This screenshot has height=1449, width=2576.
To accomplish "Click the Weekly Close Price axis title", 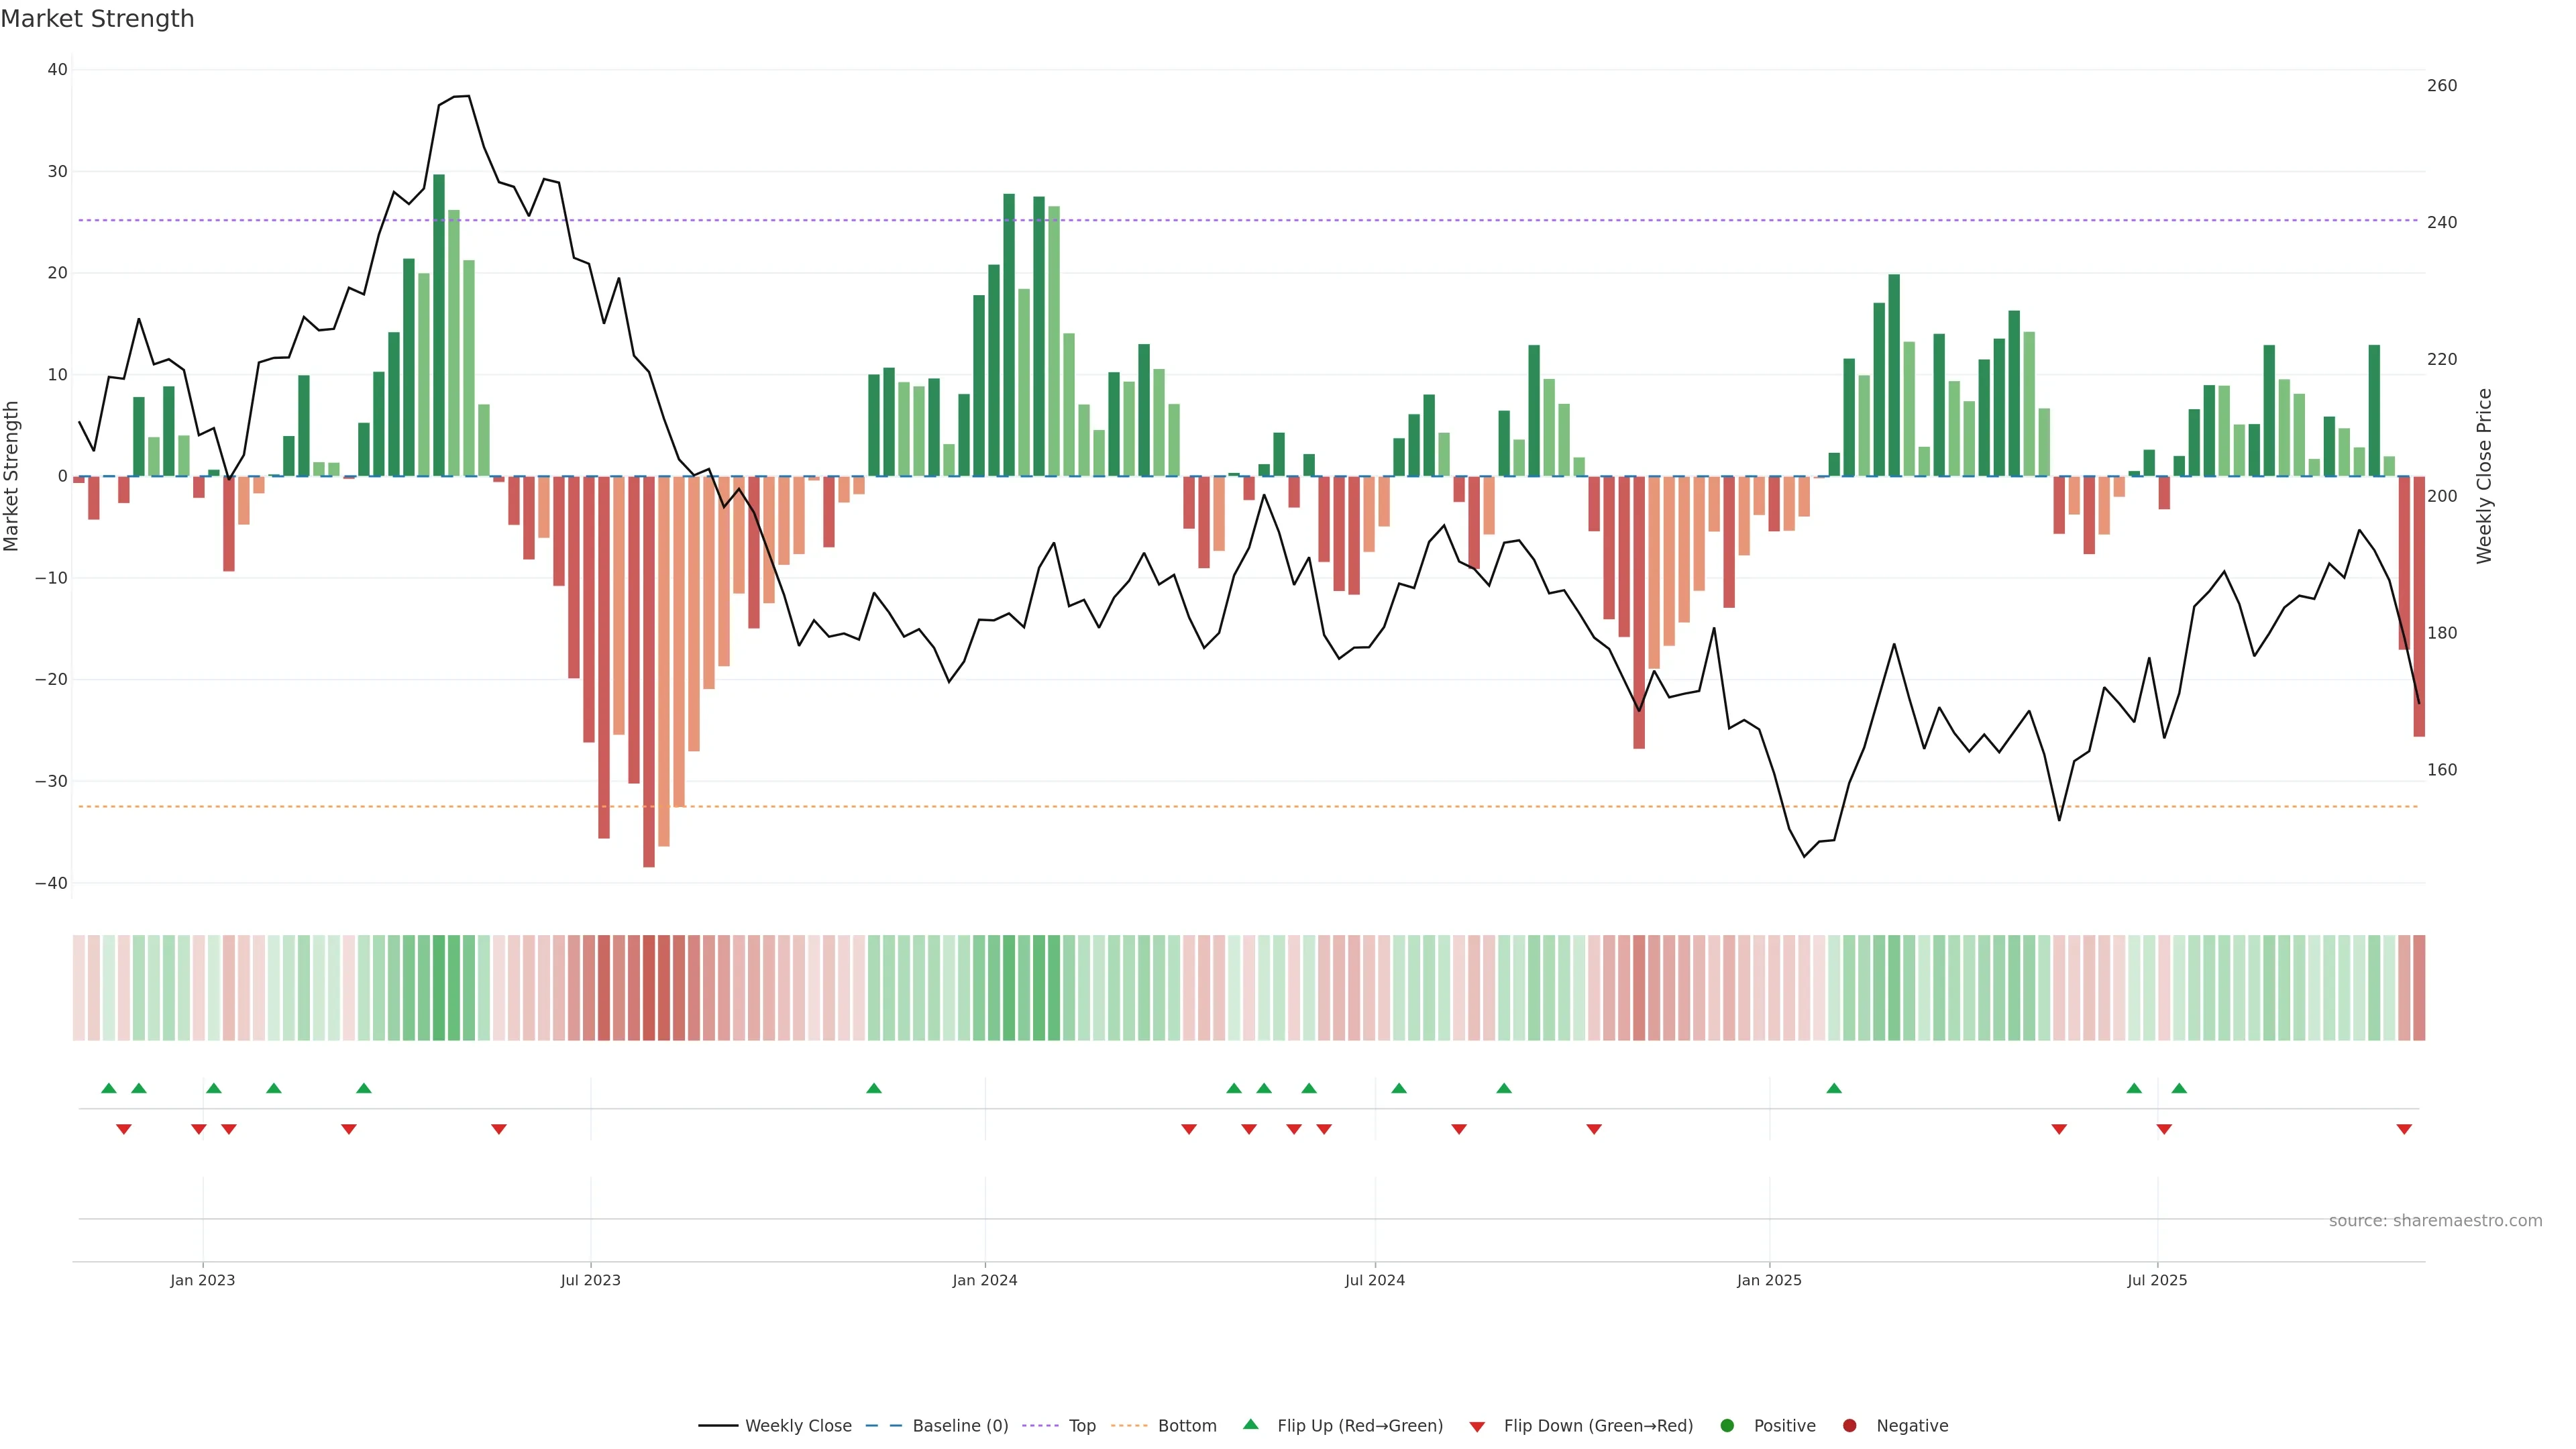I will click(x=2484, y=476).
